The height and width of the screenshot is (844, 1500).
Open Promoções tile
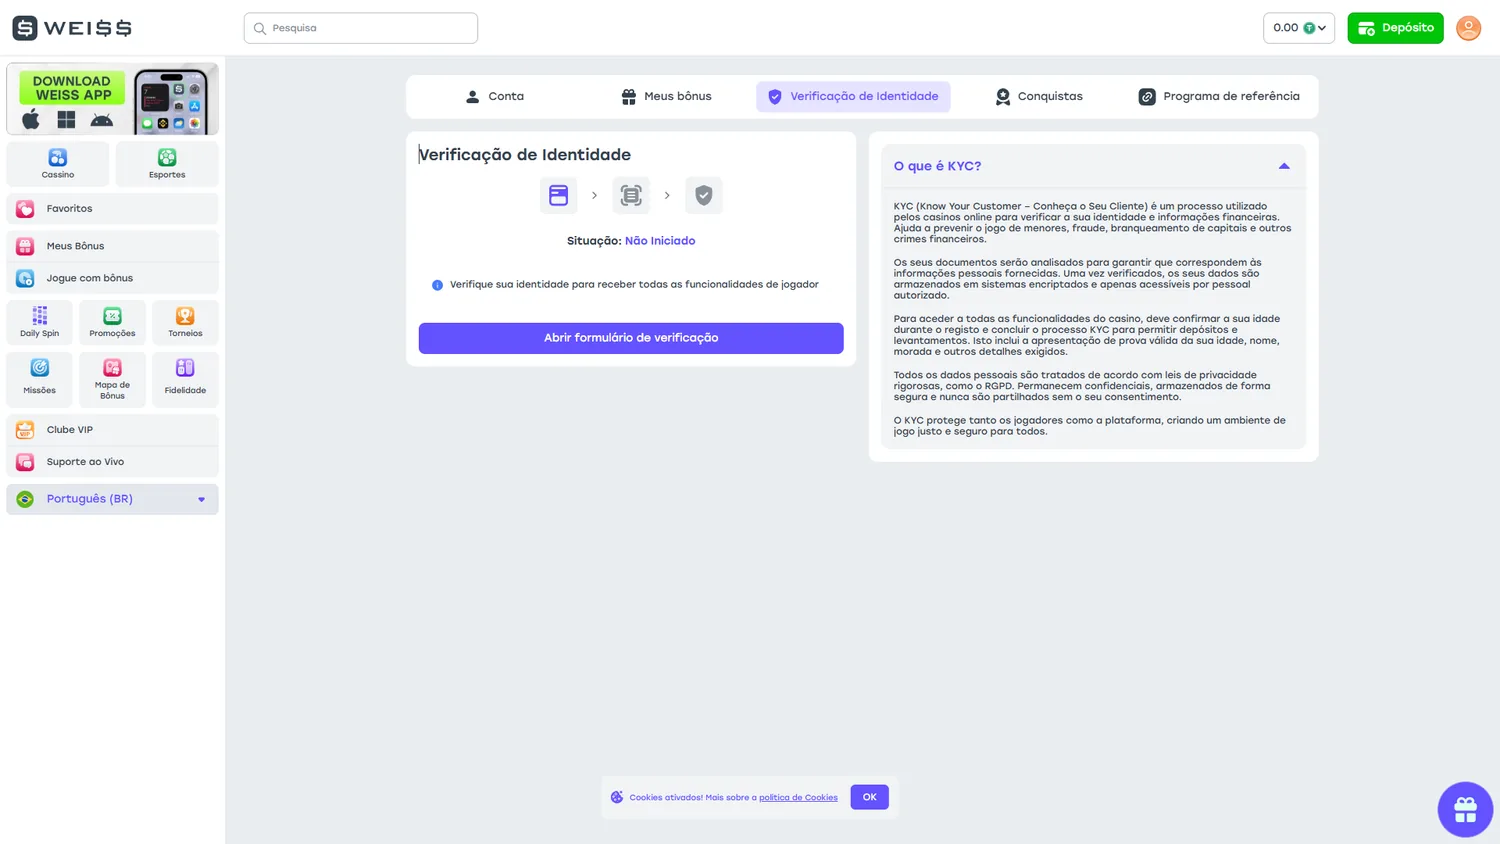(112, 322)
